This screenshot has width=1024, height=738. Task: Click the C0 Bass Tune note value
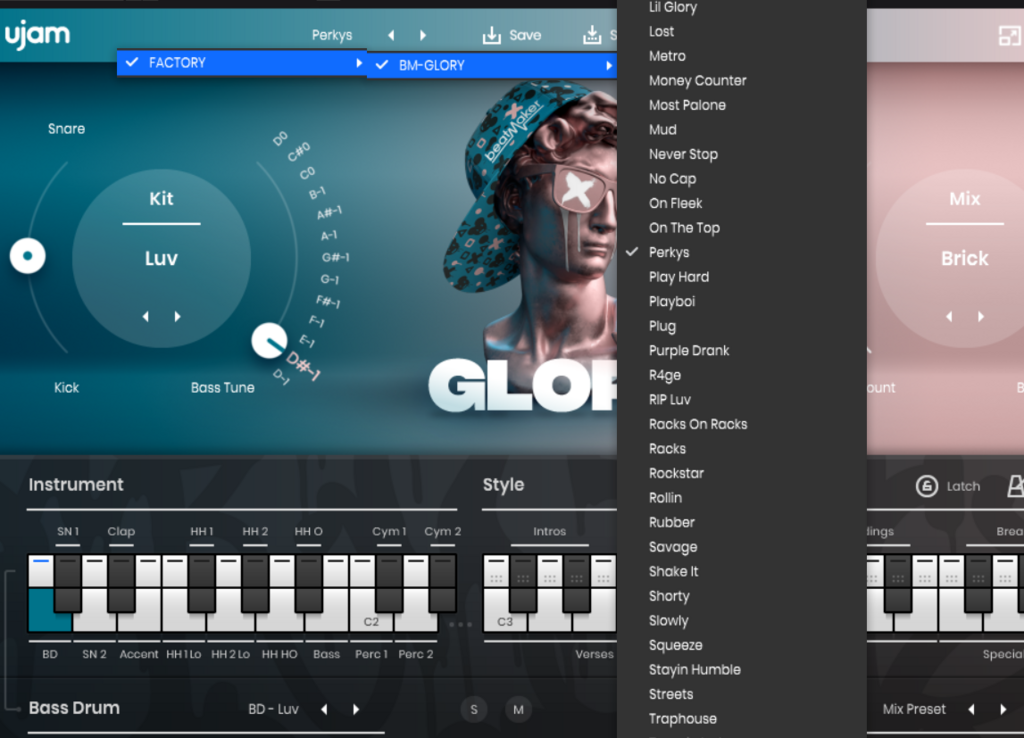[x=307, y=173]
